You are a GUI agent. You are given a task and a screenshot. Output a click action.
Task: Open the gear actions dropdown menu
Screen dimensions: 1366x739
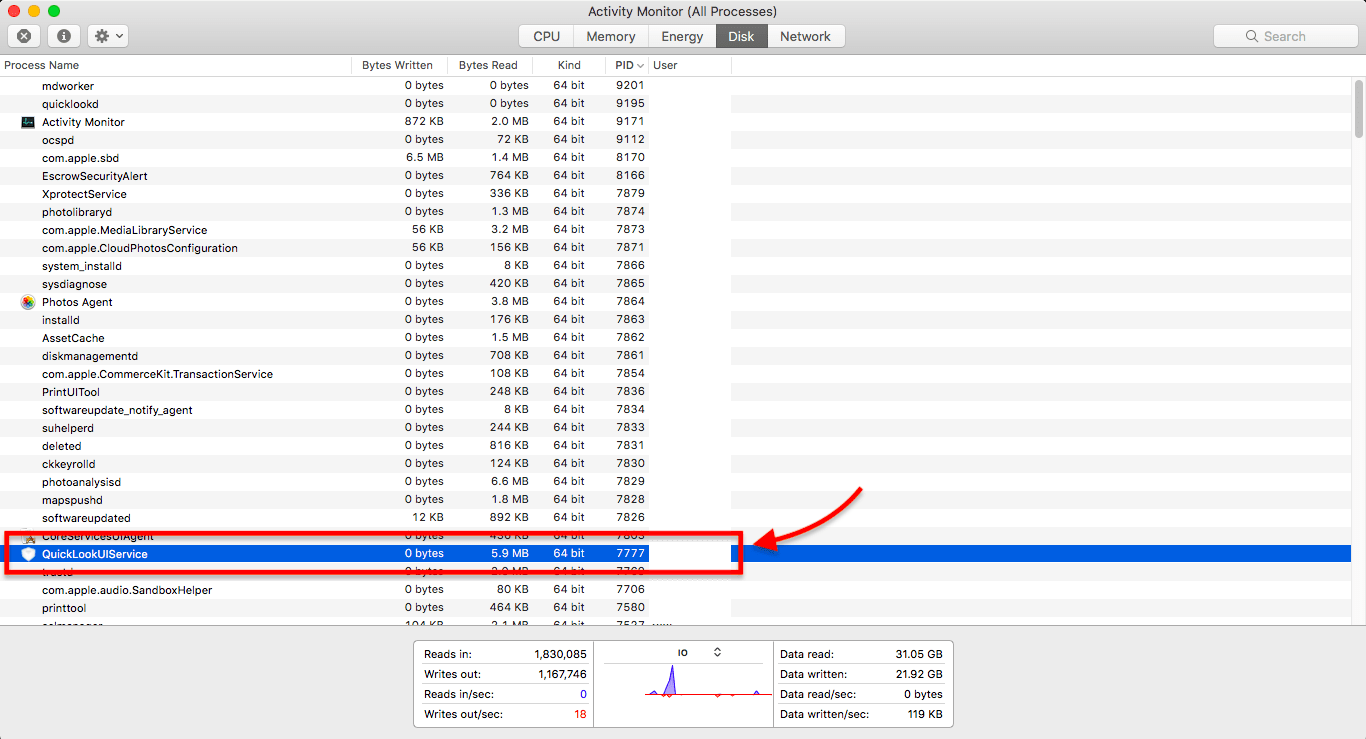point(107,36)
